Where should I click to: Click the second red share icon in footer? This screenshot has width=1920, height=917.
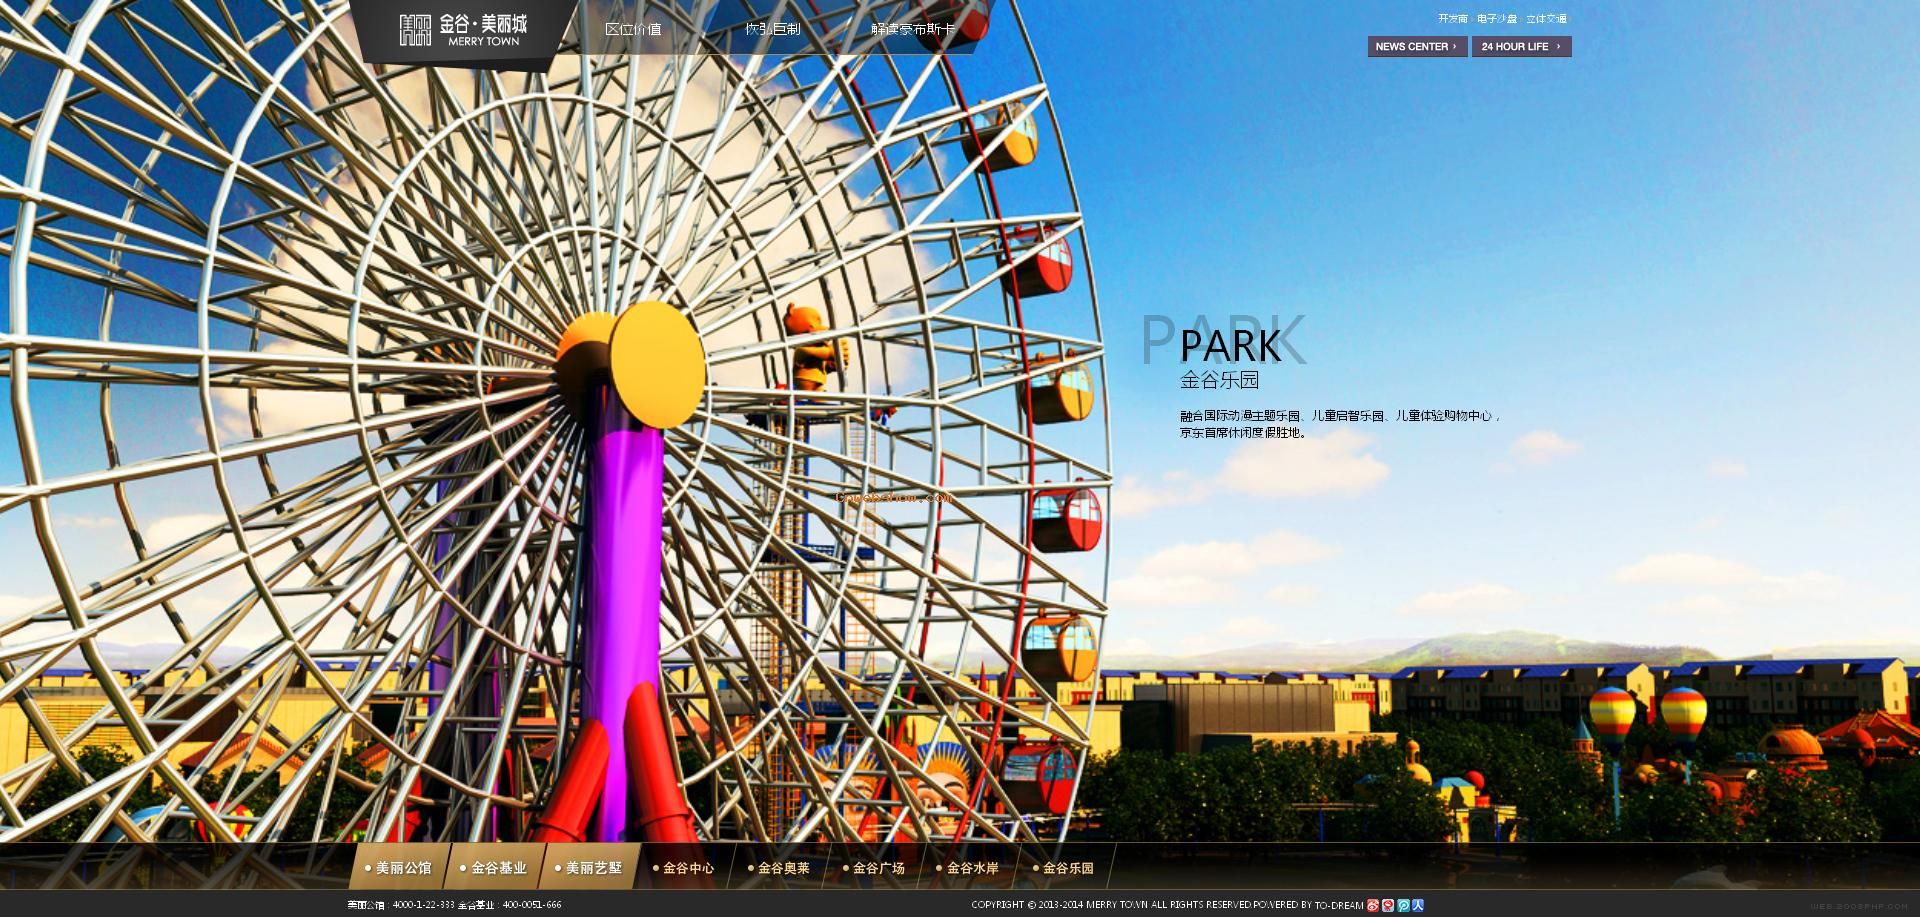(x=1388, y=905)
